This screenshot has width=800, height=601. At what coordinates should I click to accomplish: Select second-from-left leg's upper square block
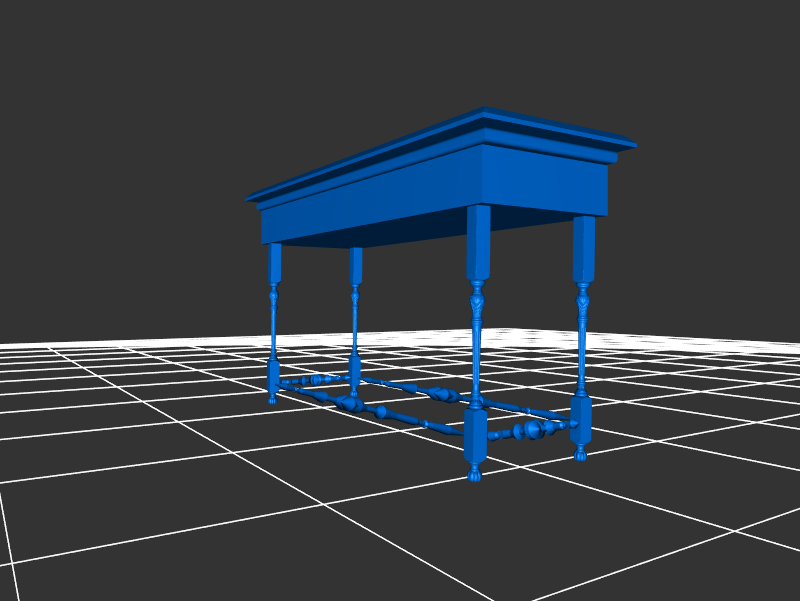tap(356, 265)
